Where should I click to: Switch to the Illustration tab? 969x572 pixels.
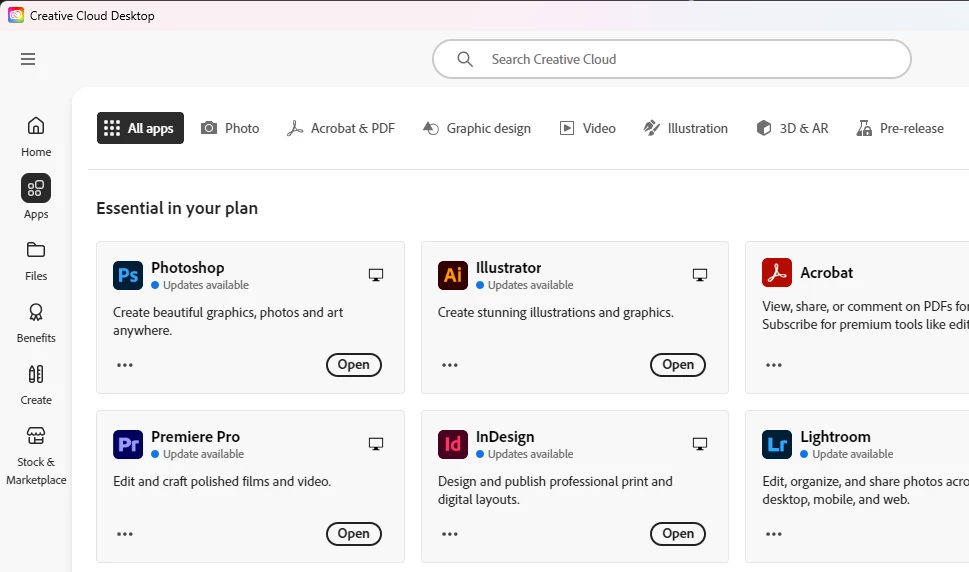pos(685,128)
